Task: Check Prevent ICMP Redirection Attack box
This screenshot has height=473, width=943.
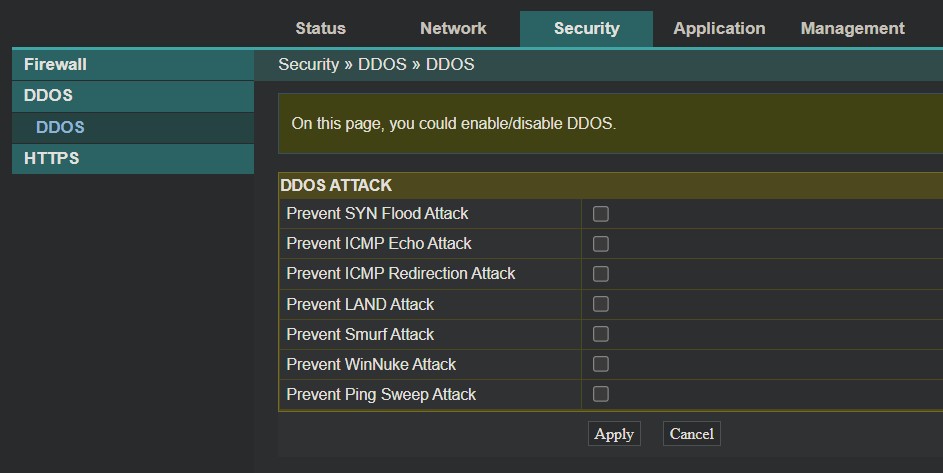Action: tap(601, 274)
